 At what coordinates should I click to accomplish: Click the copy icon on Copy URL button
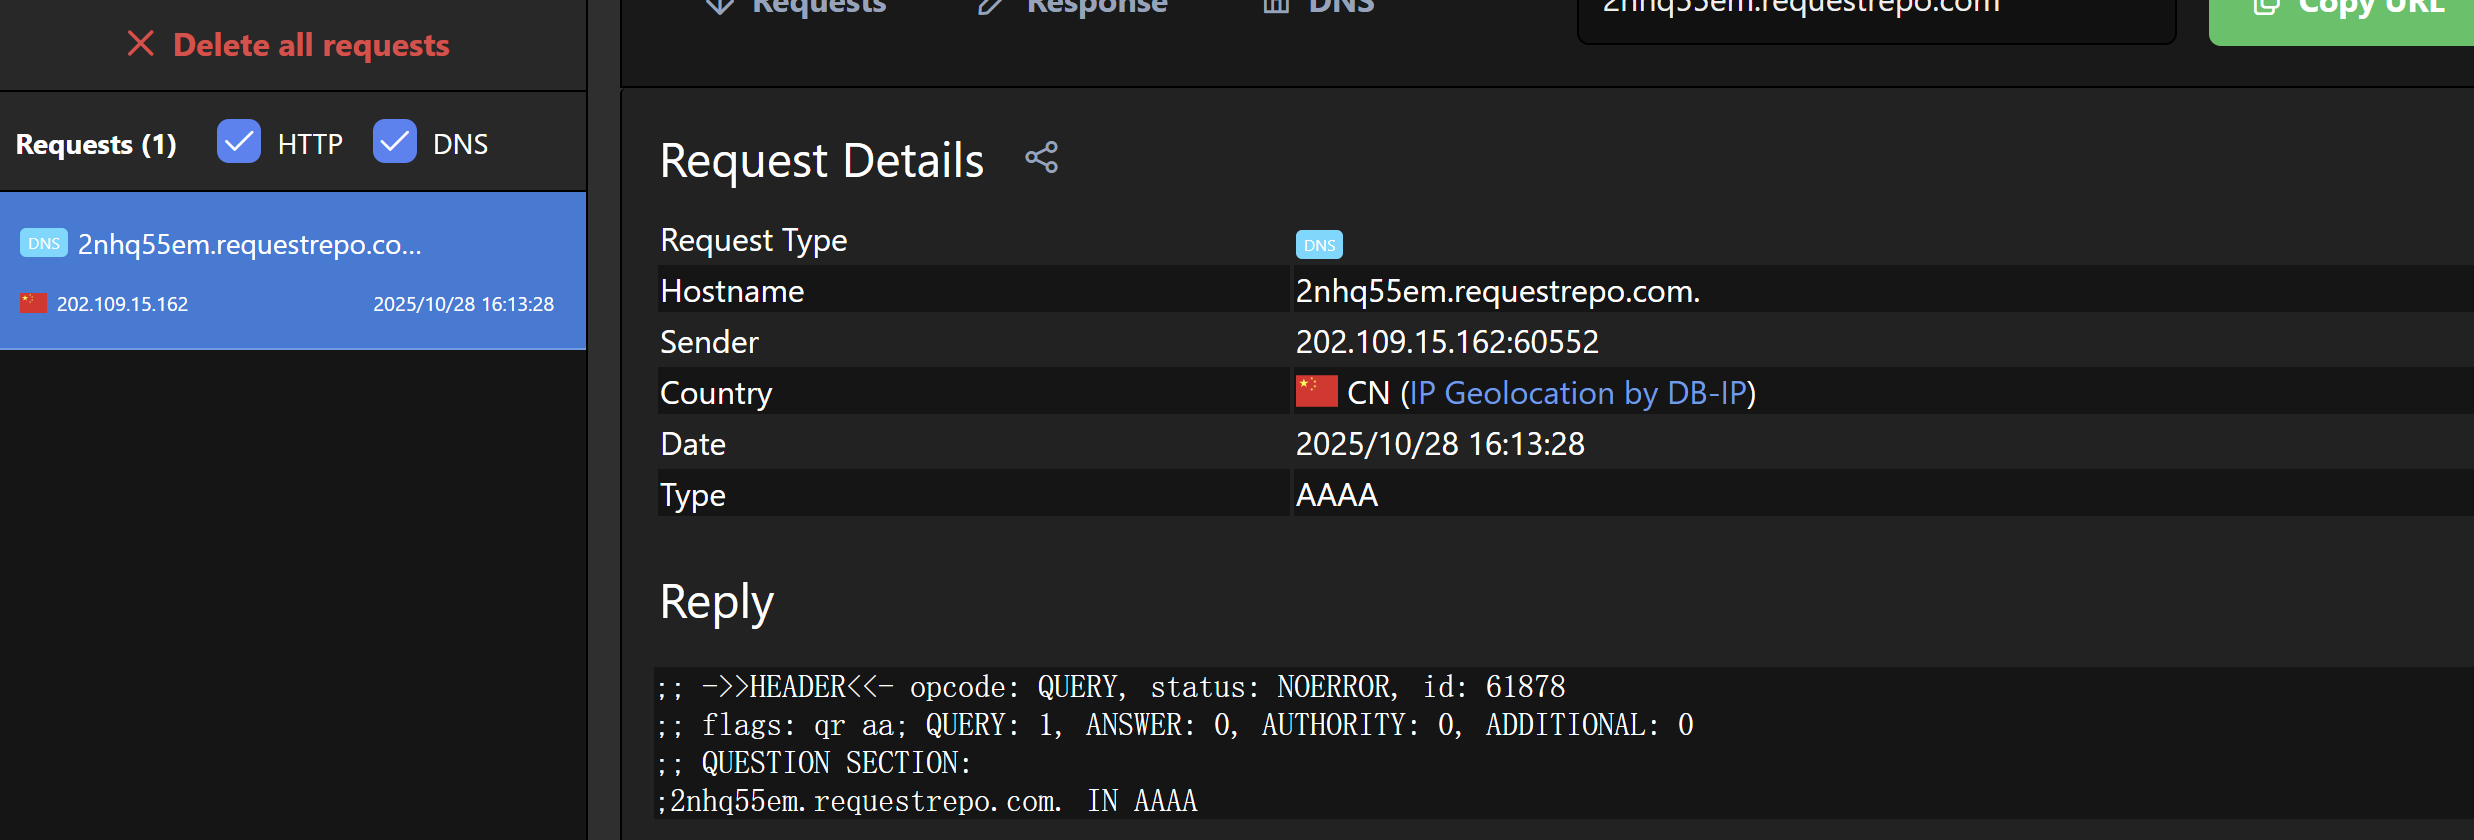pos(2265,6)
